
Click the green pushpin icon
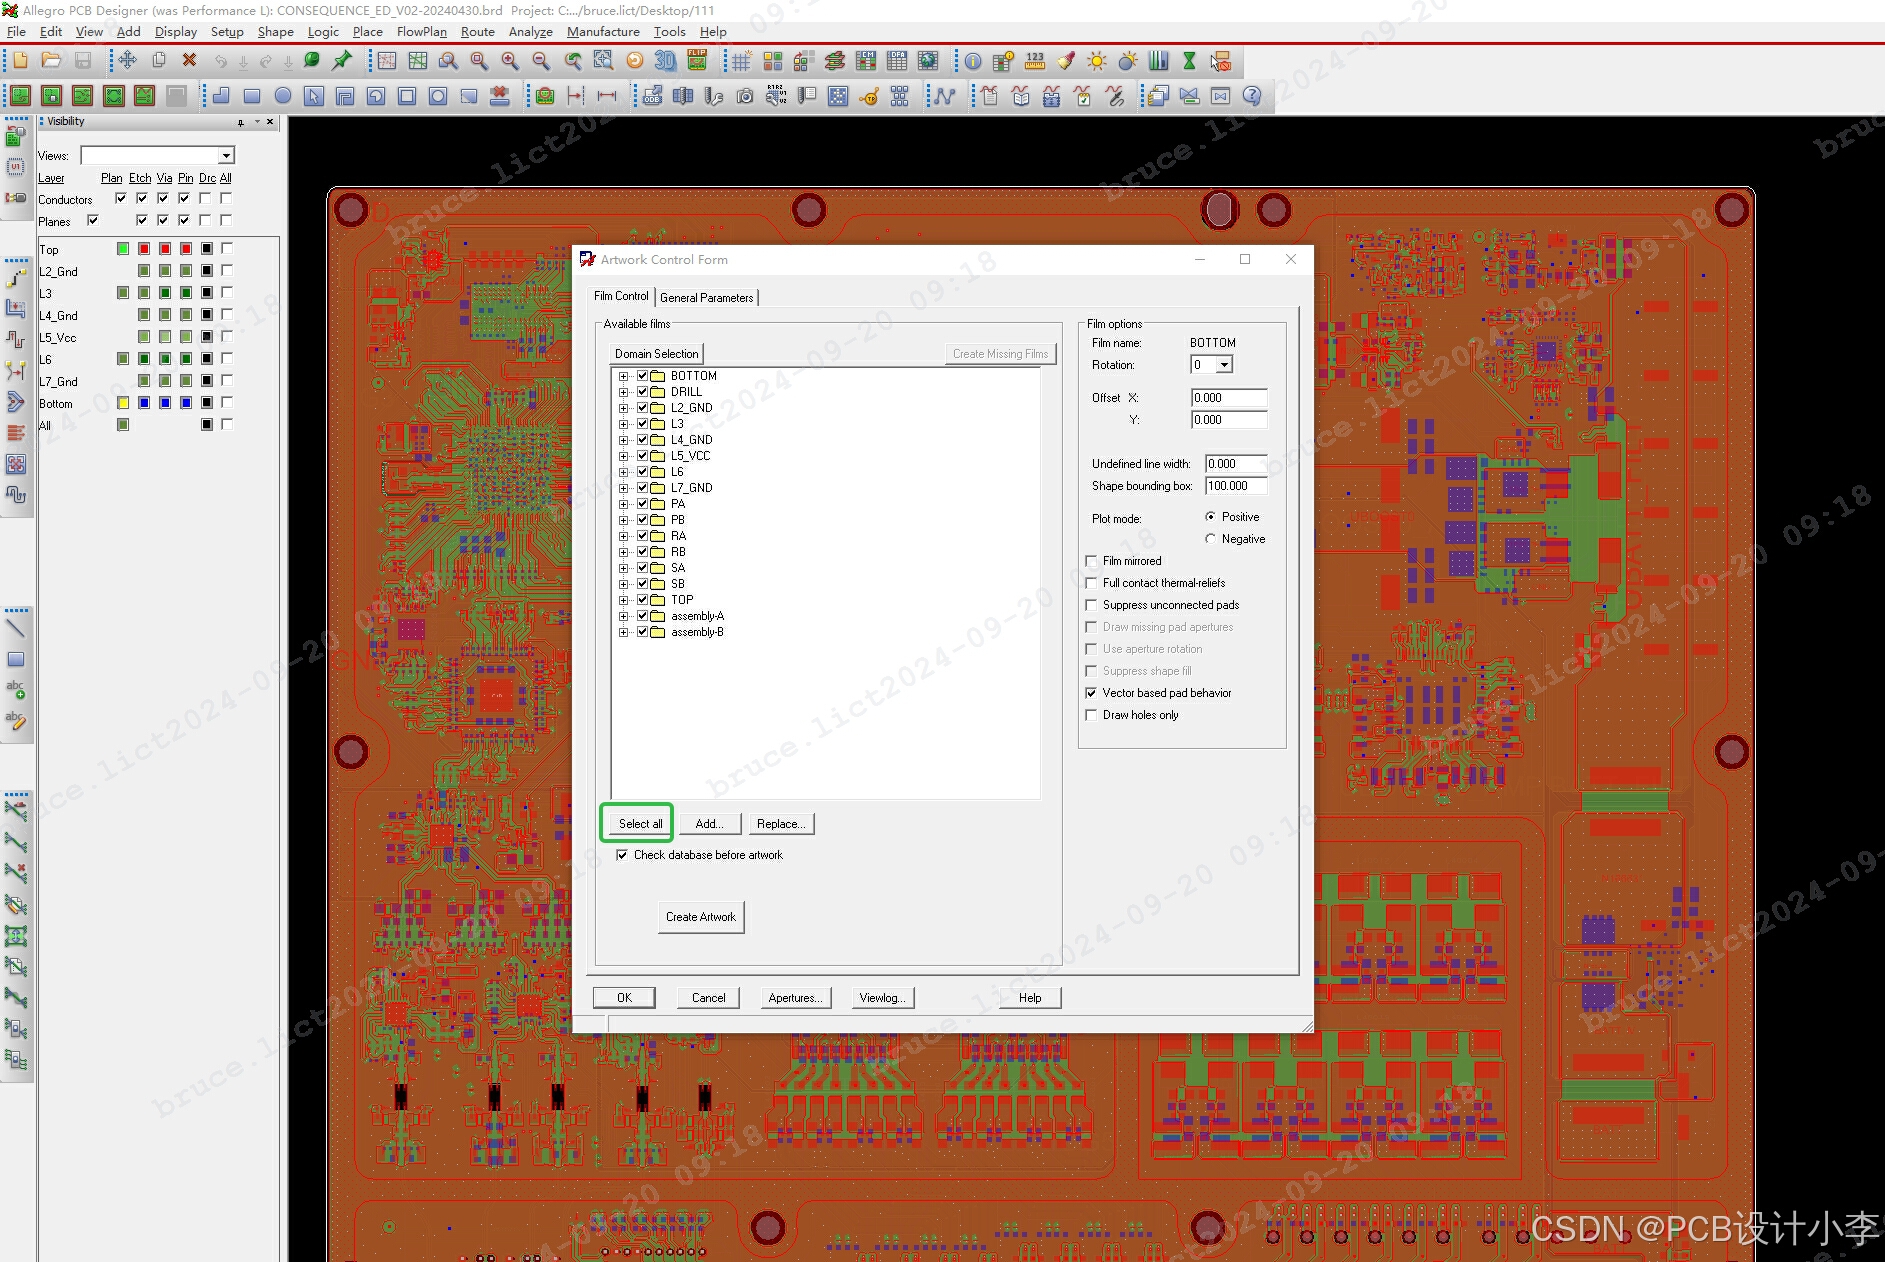click(x=342, y=61)
